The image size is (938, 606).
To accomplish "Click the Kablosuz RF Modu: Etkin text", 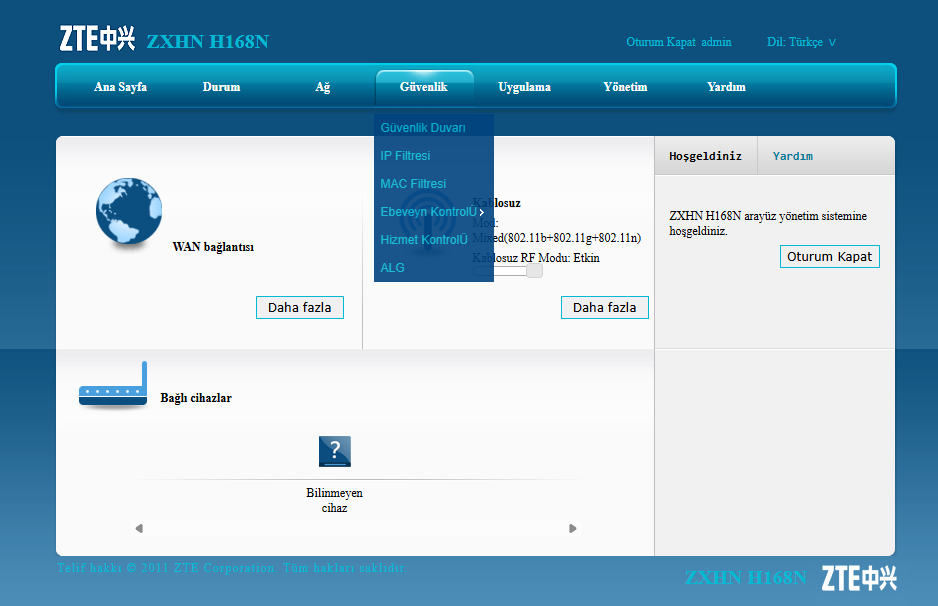I will coord(536,258).
